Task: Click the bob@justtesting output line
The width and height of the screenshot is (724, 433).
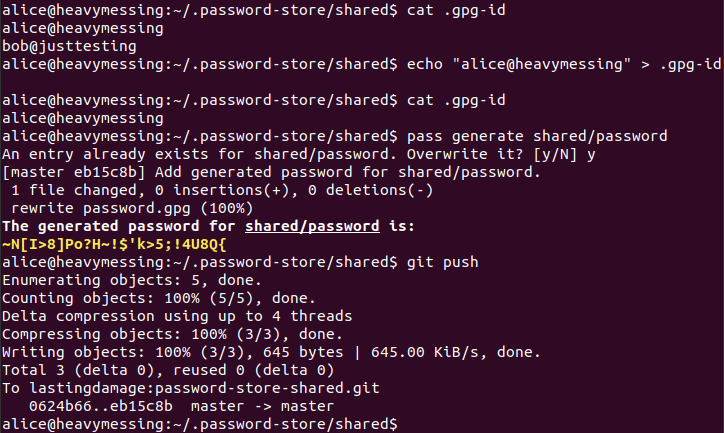Action: (69, 46)
